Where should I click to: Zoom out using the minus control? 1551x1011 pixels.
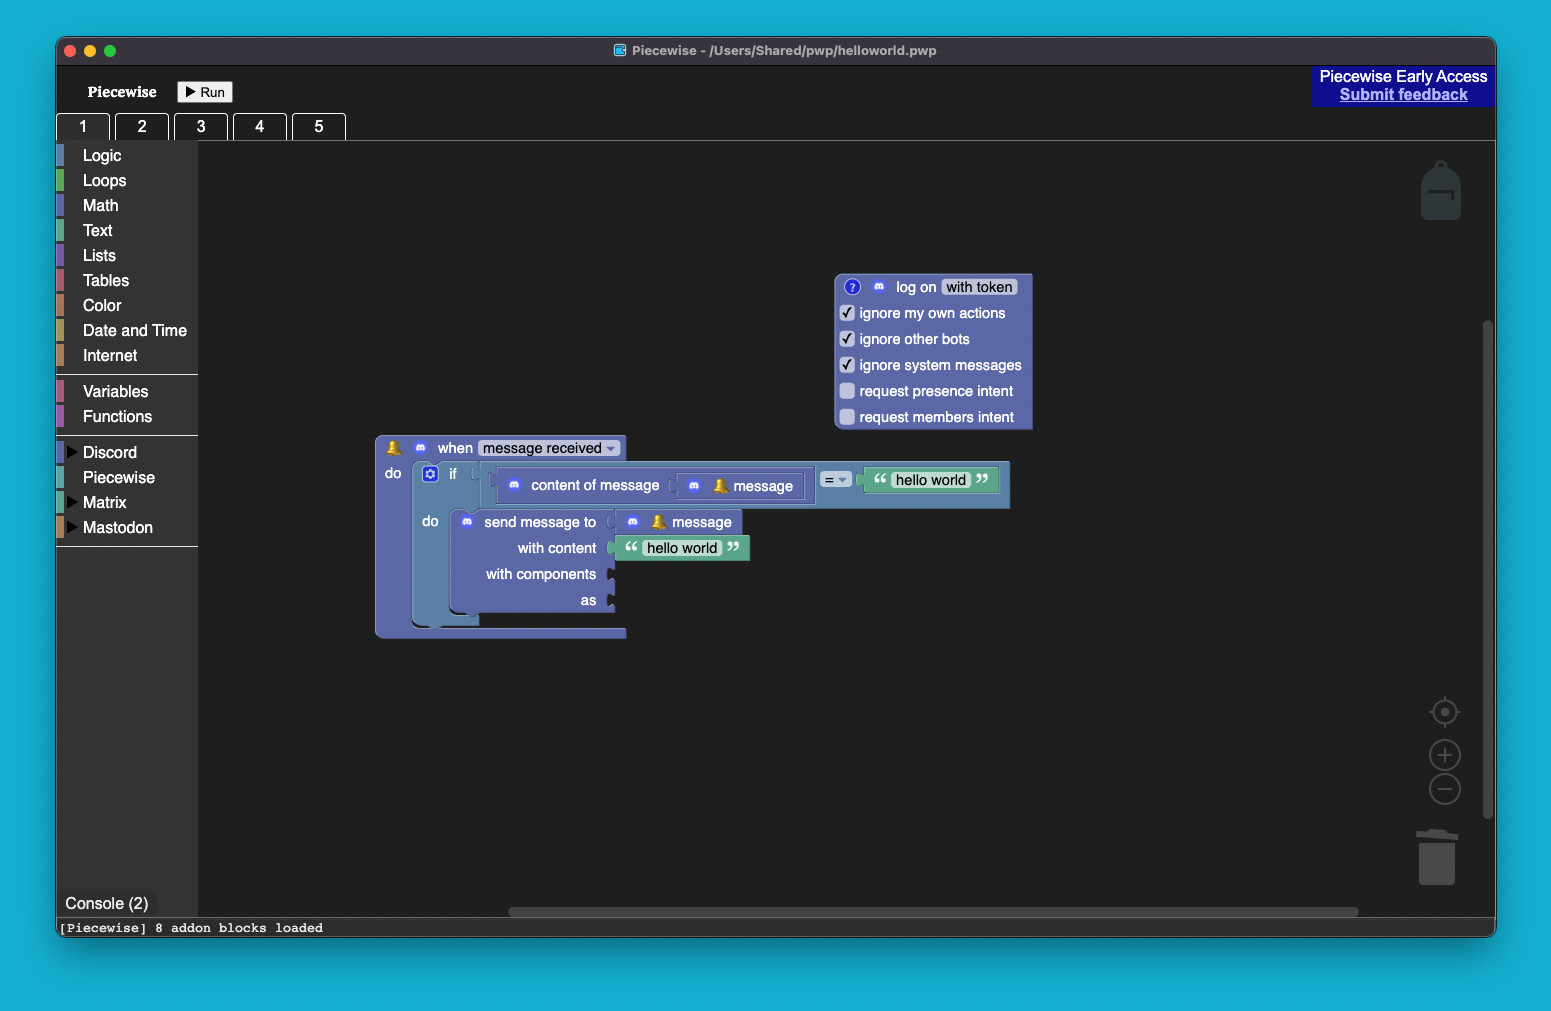pyautogui.click(x=1444, y=789)
